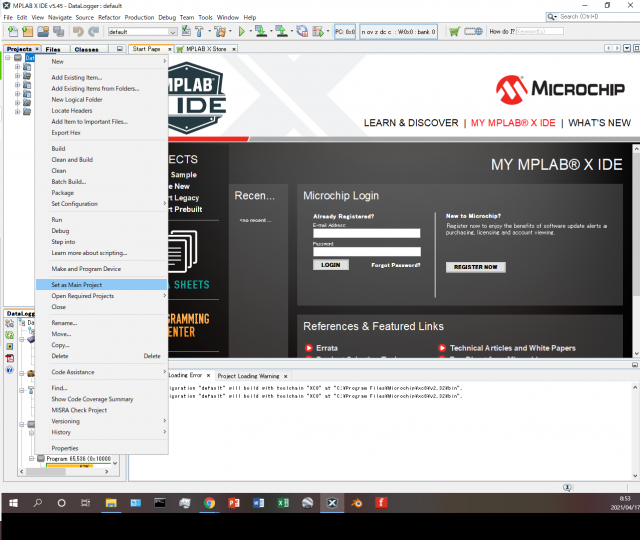Click the E-mail Address input field

(x=367, y=233)
